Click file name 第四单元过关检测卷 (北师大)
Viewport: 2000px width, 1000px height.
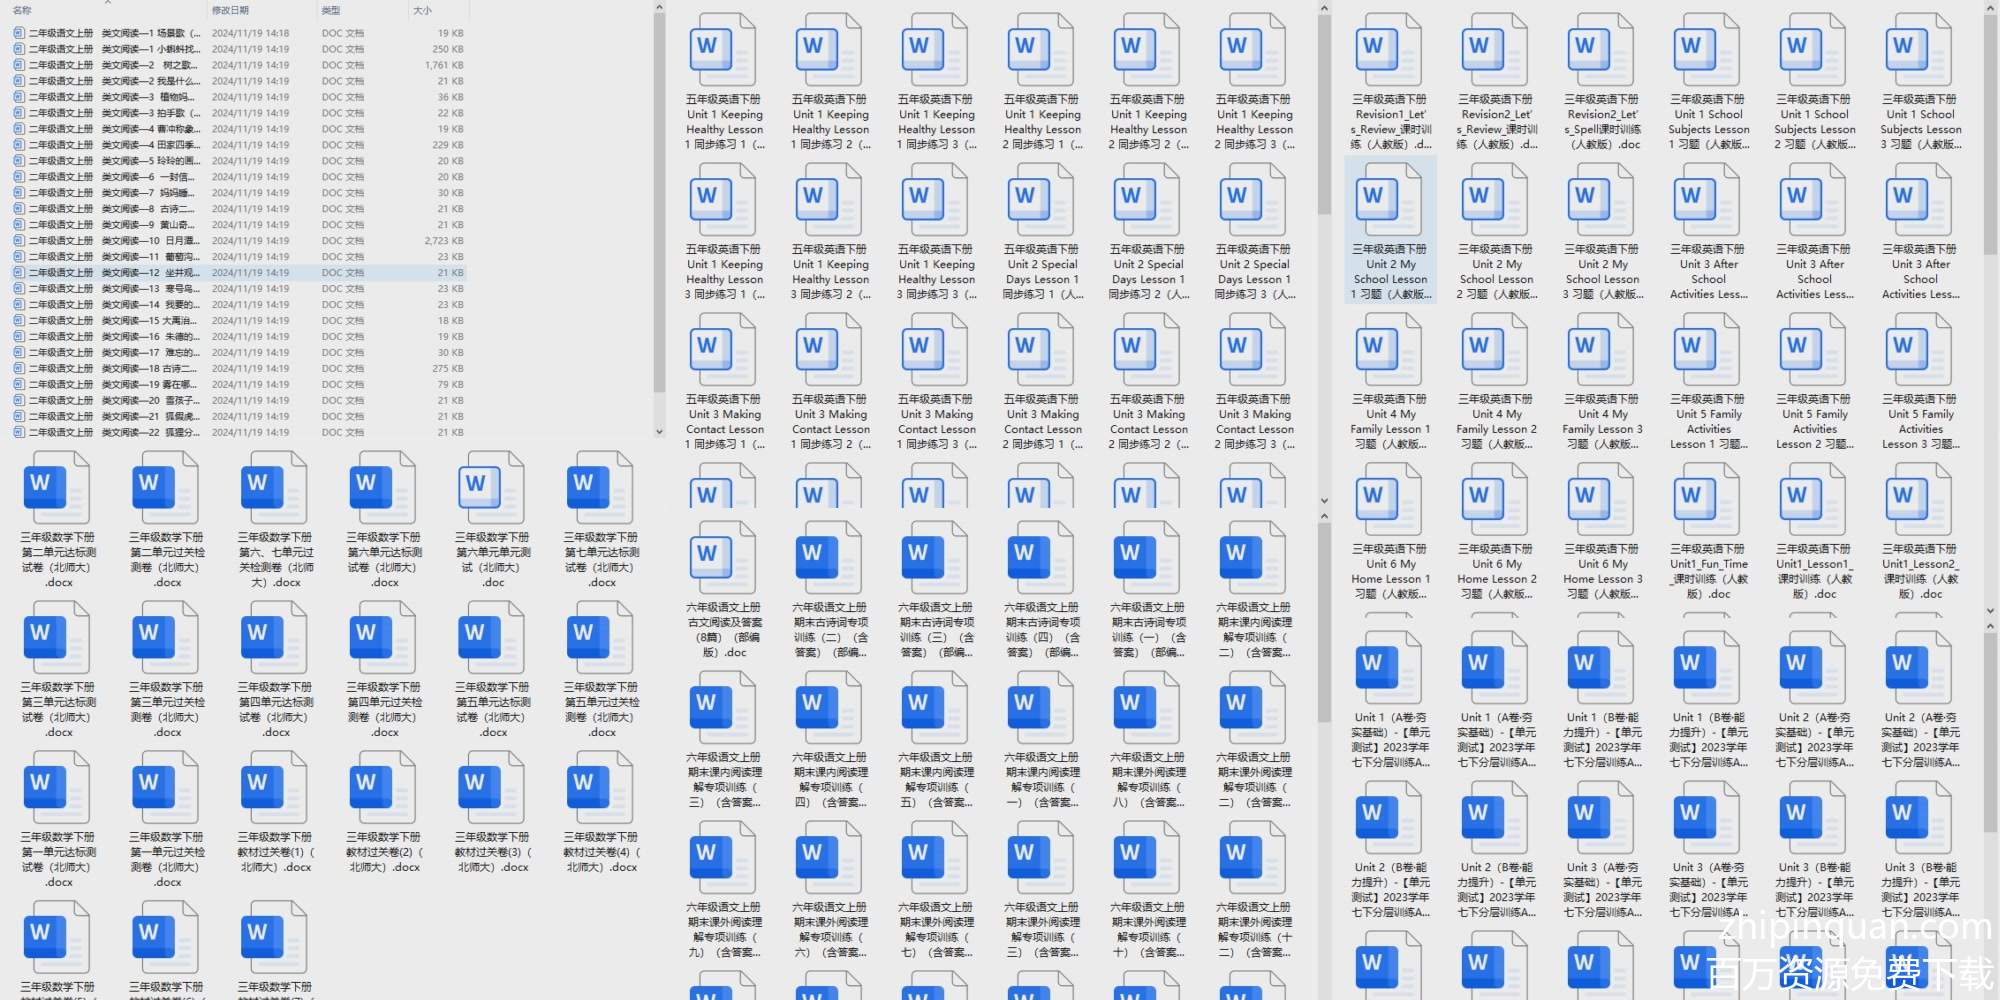[x=385, y=710]
